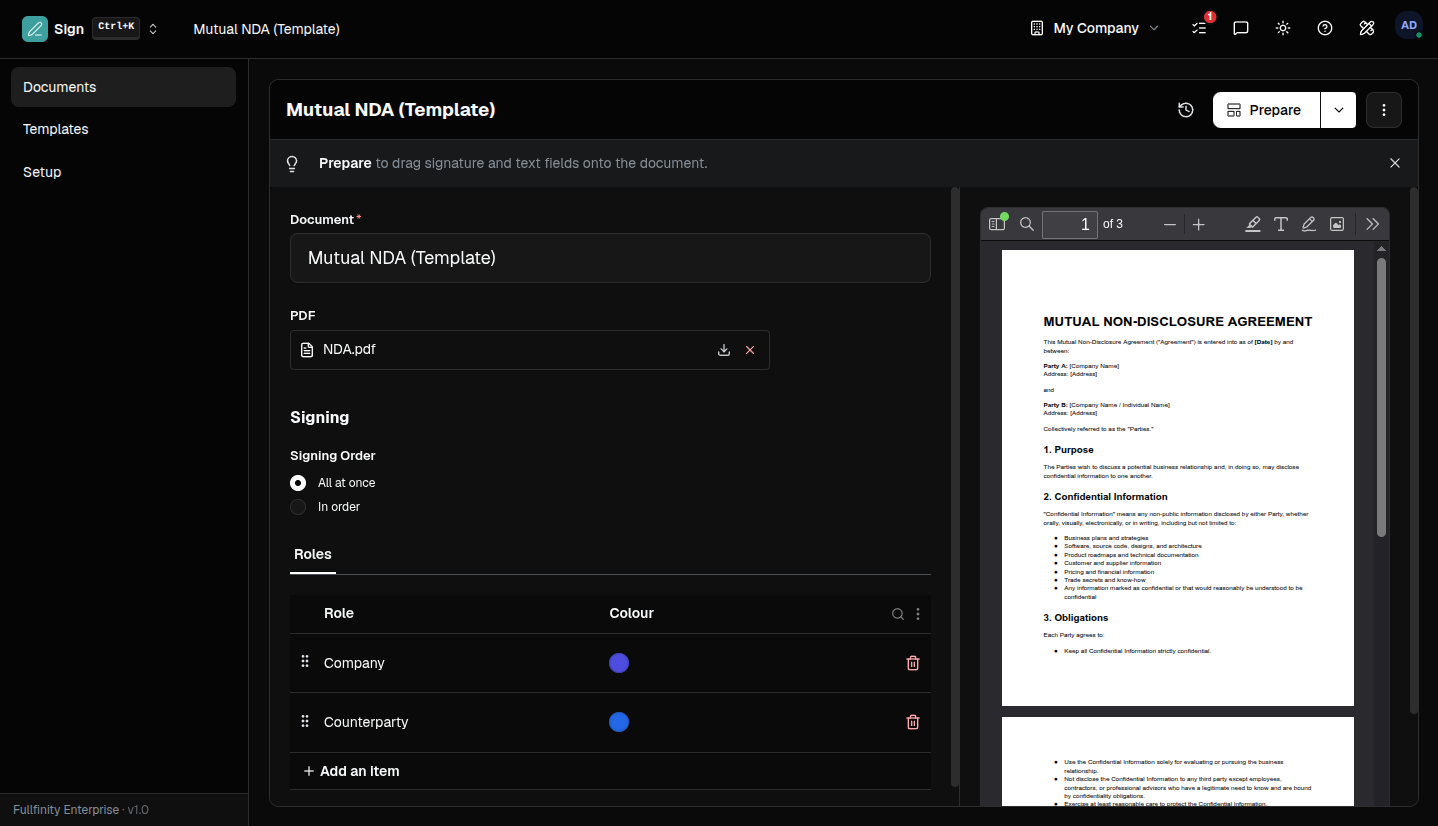
Task: Open the Ctrl+K command shortcut
Action: (x=116, y=28)
